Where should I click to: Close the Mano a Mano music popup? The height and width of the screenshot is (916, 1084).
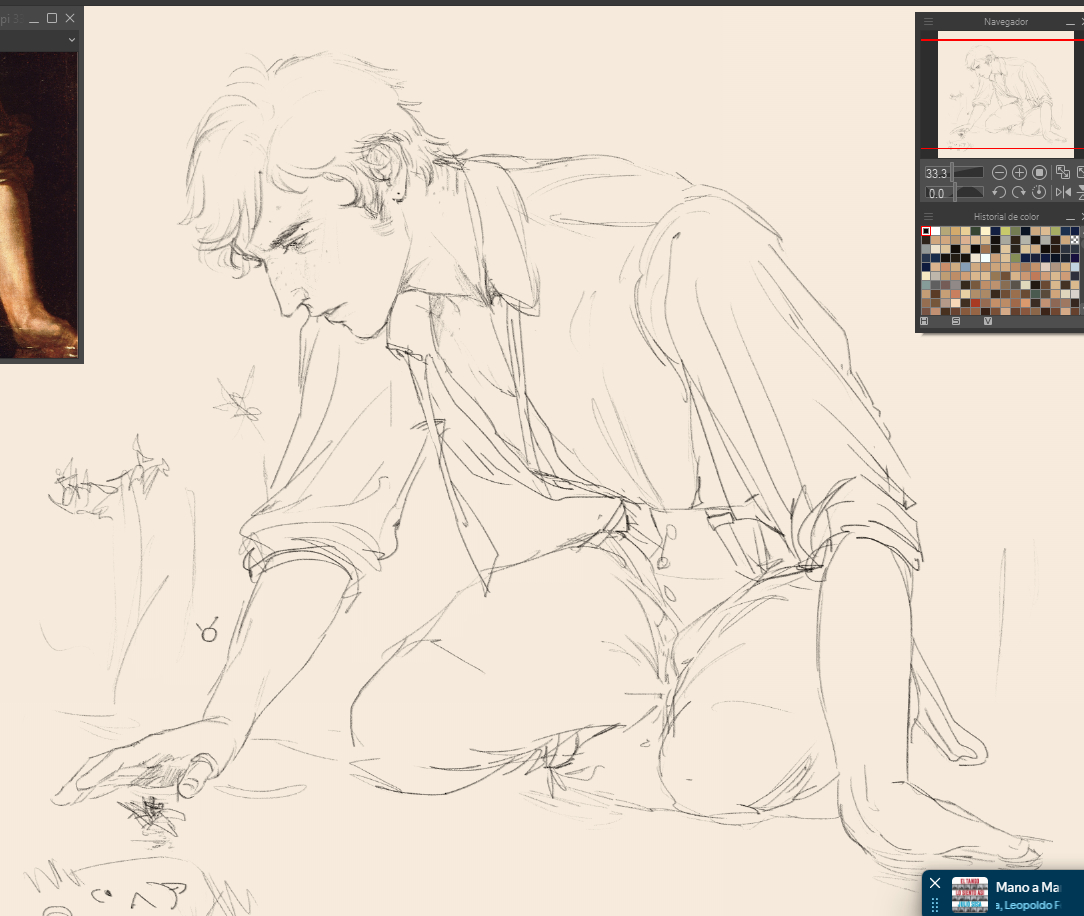point(935,883)
